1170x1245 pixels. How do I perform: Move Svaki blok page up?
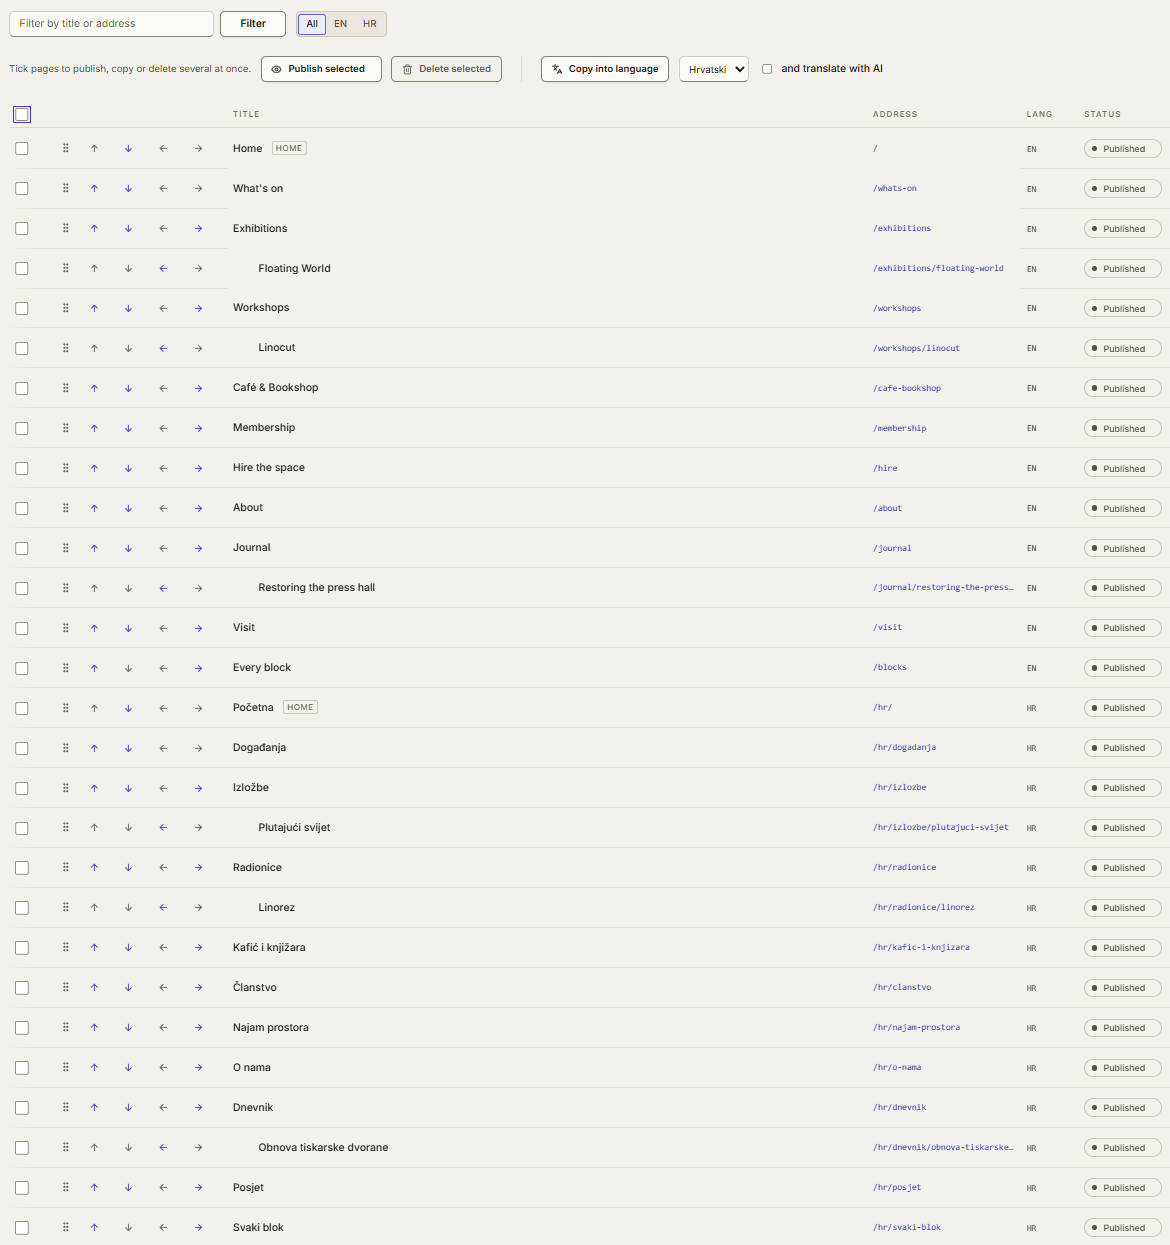[94, 1228]
